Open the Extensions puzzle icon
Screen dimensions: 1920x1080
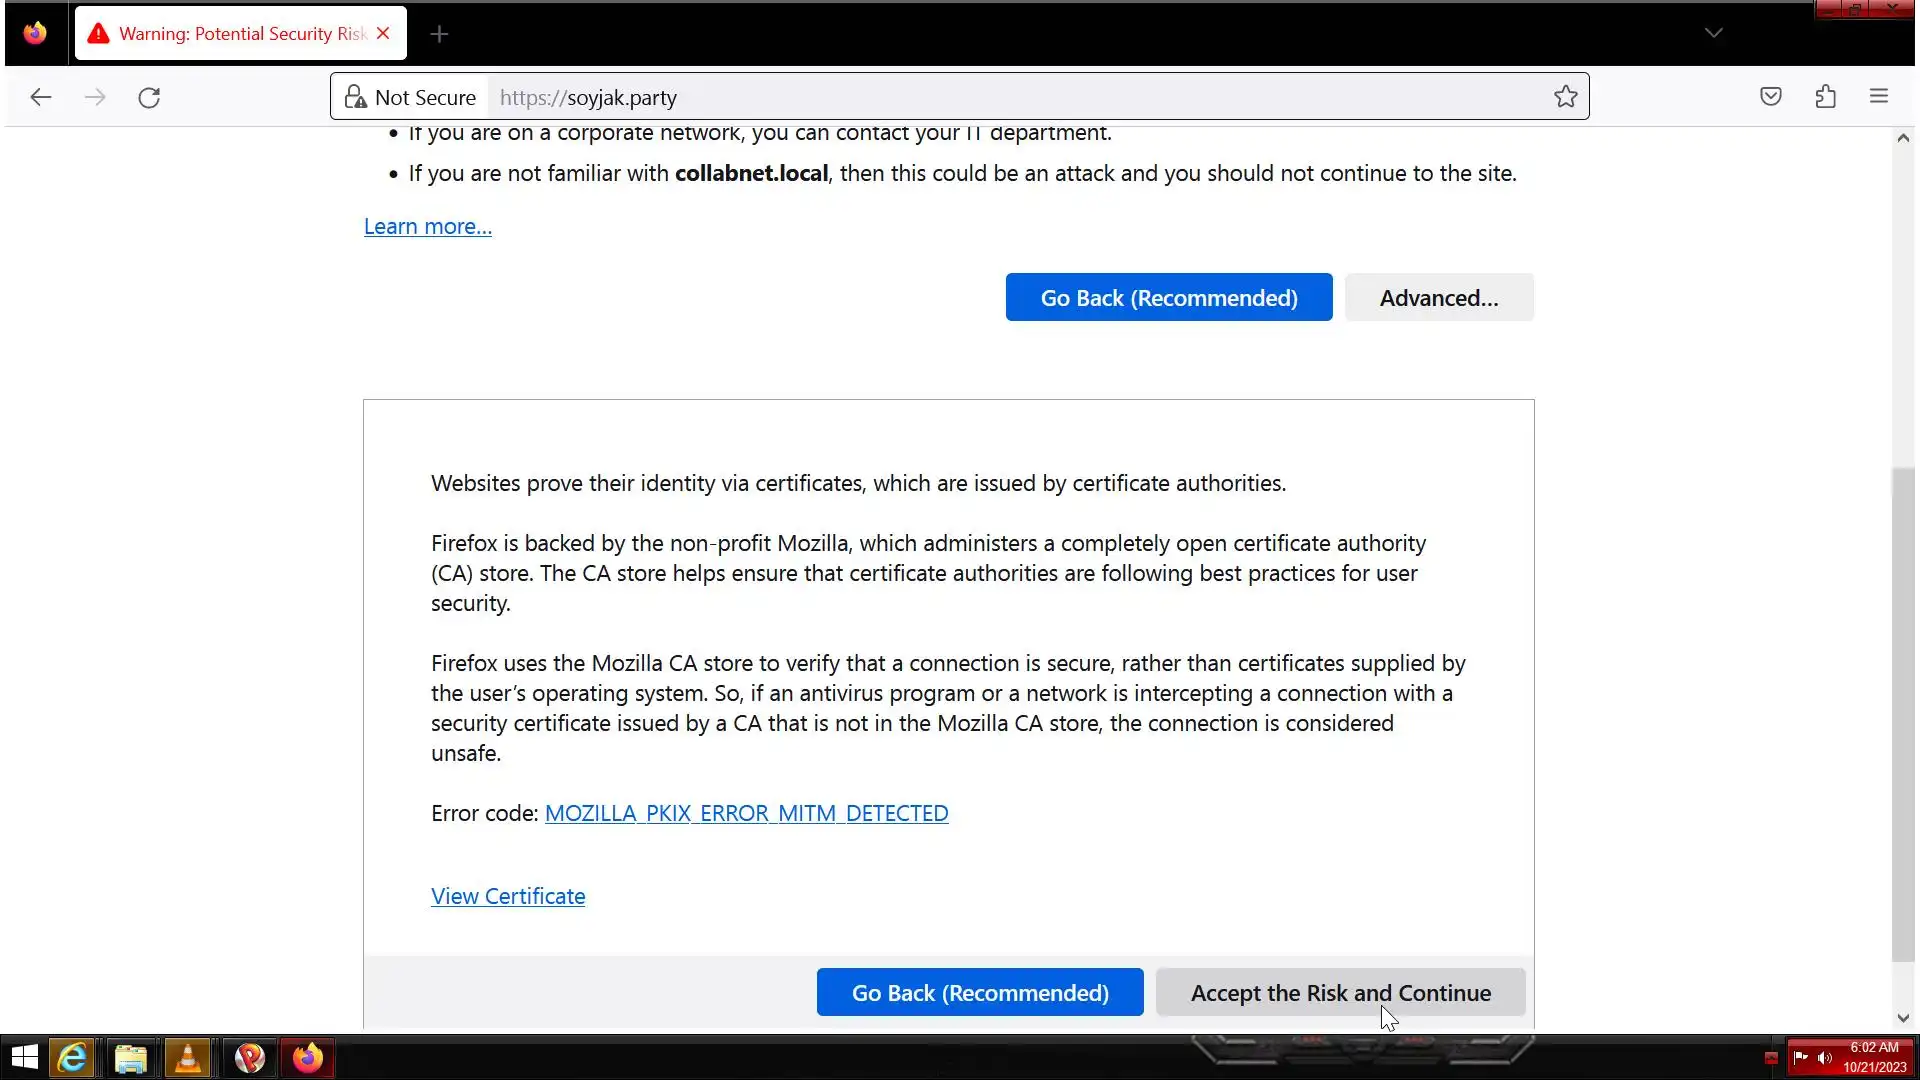point(1825,97)
